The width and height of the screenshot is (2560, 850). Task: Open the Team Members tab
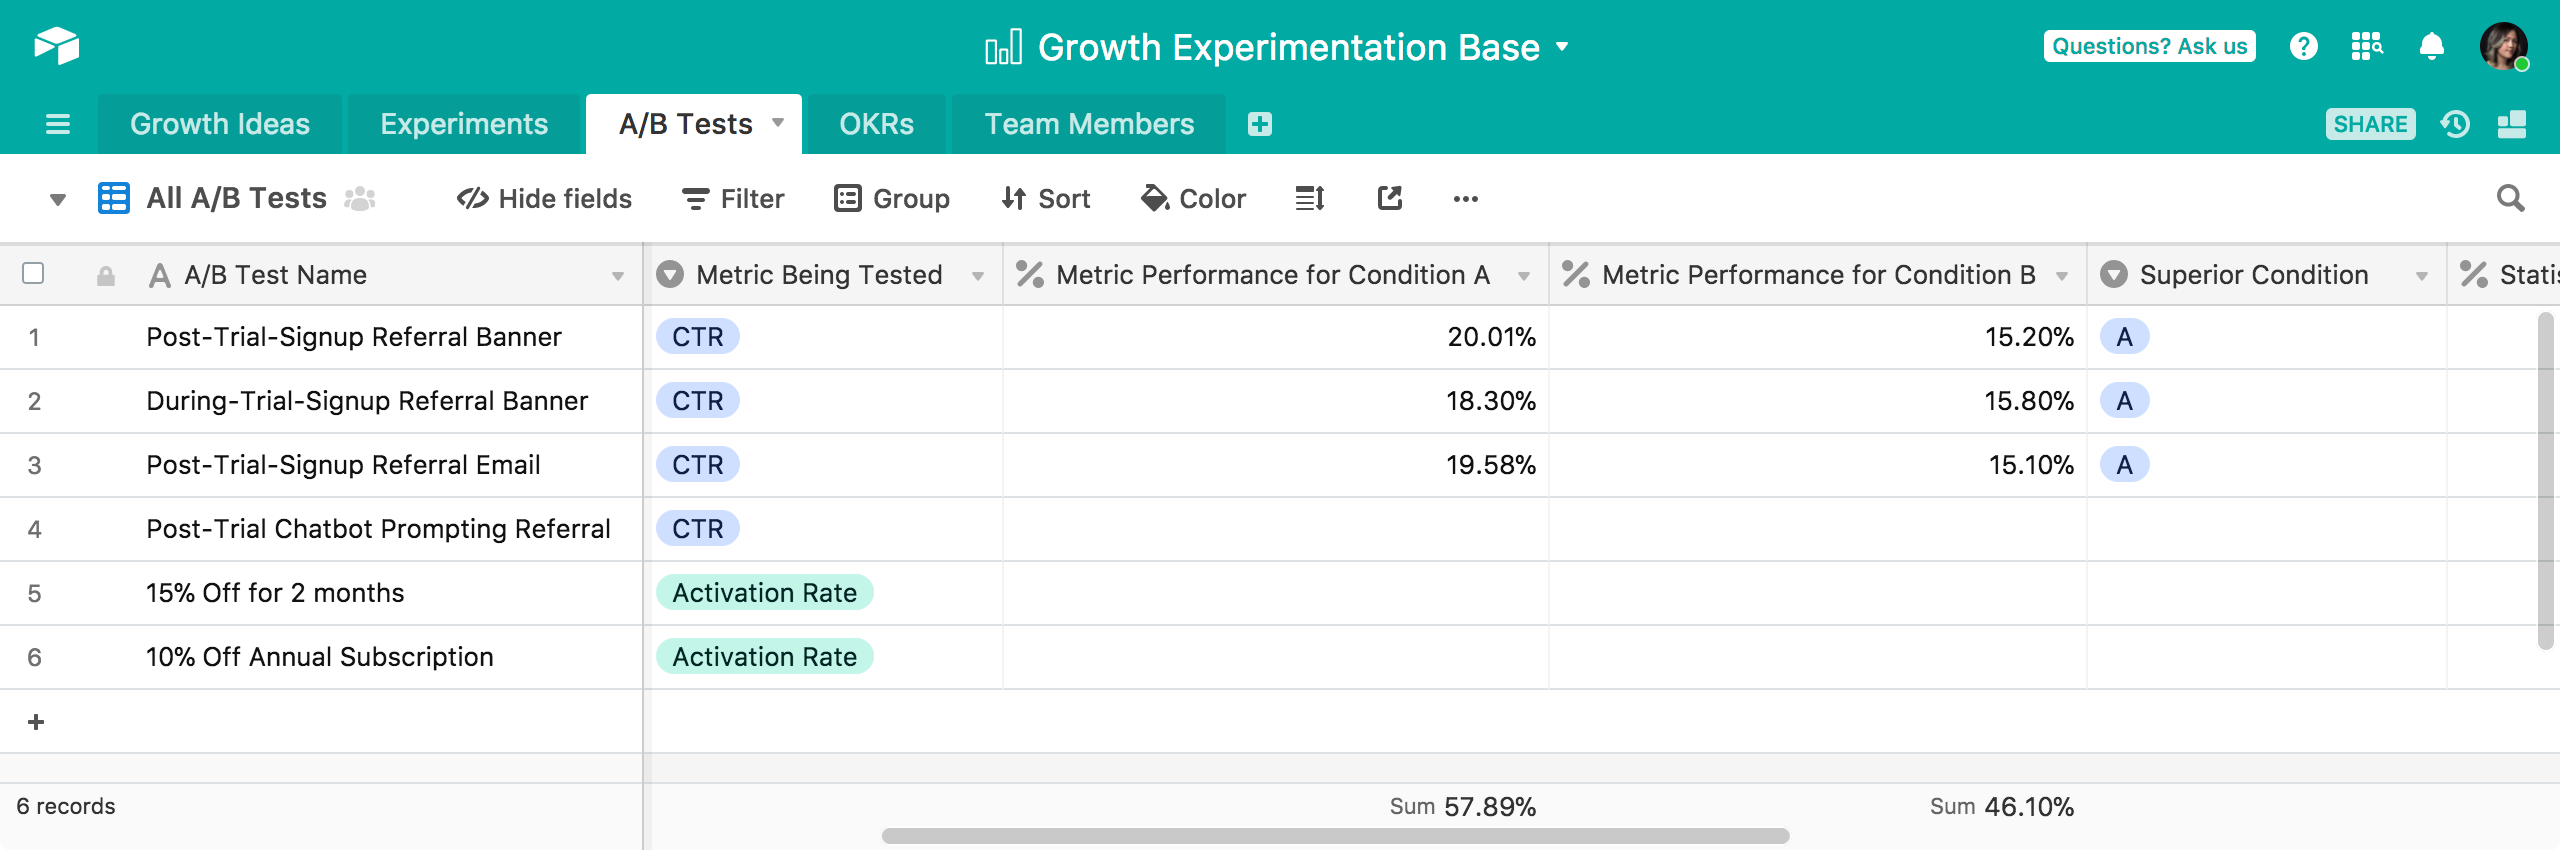tap(1089, 124)
